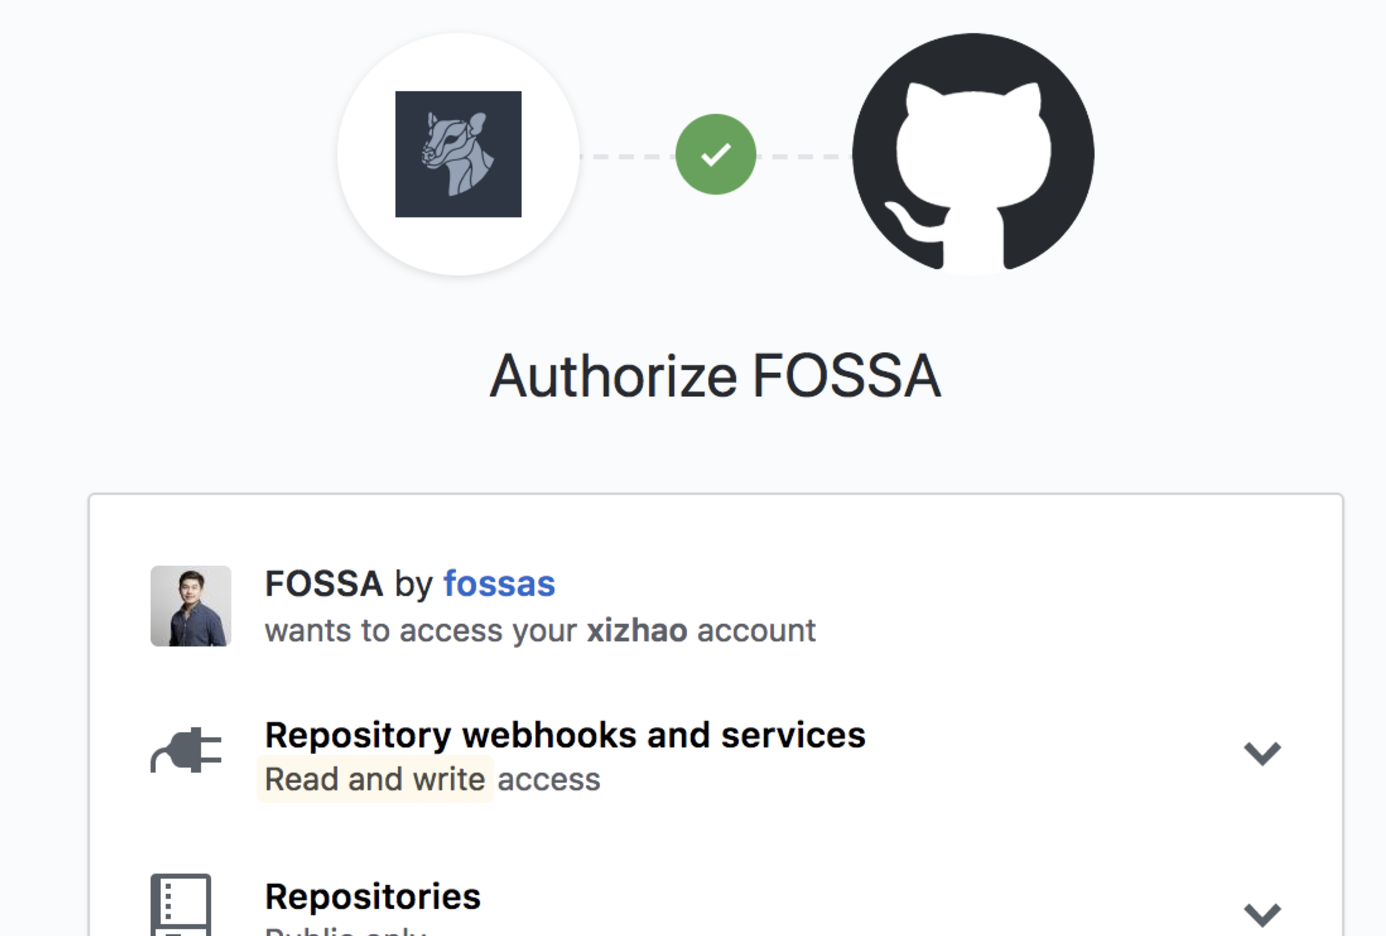
Task: Click the GitHub Octocat logo
Action: pyautogui.click(x=973, y=154)
